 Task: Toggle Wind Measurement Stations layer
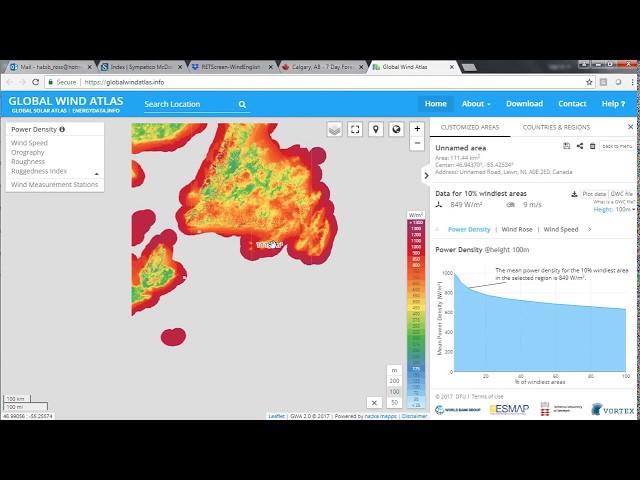[55, 184]
